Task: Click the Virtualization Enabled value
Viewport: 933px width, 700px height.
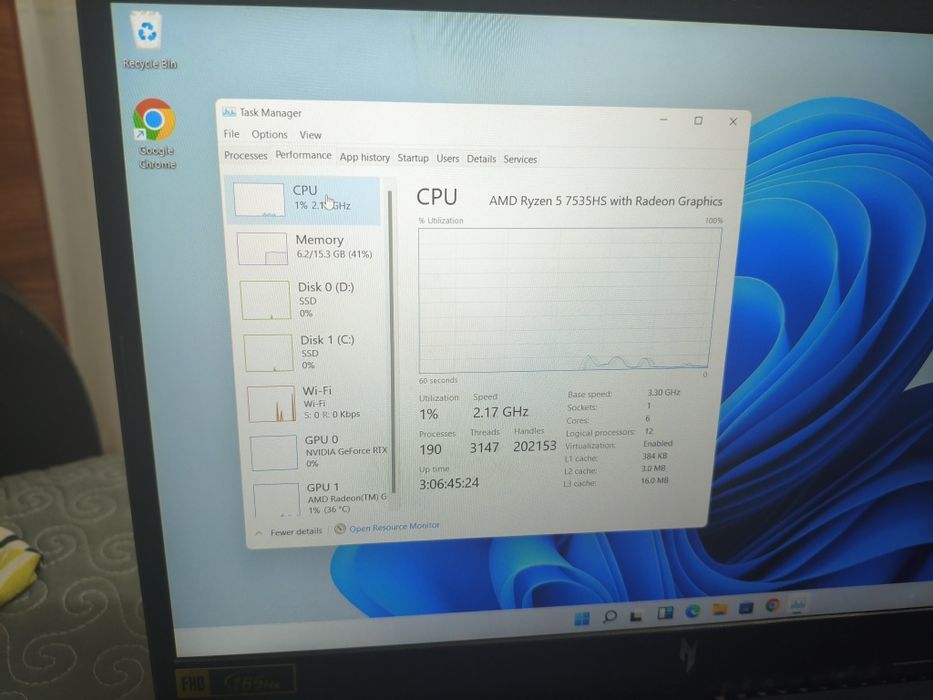Action: tap(658, 443)
